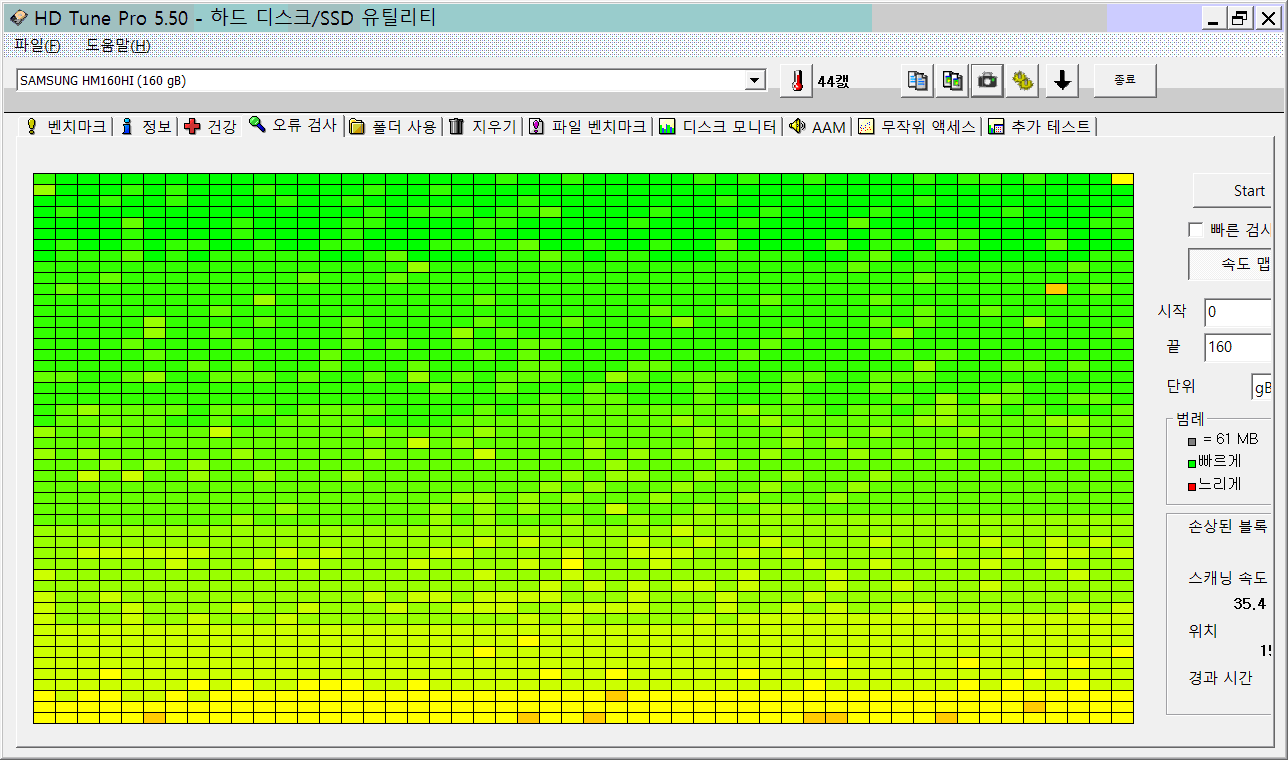The width and height of the screenshot is (1288, 760).
Task: Click the 스캐닝 속도 label
Action: pyautogui.click(x=1227, y=578)
